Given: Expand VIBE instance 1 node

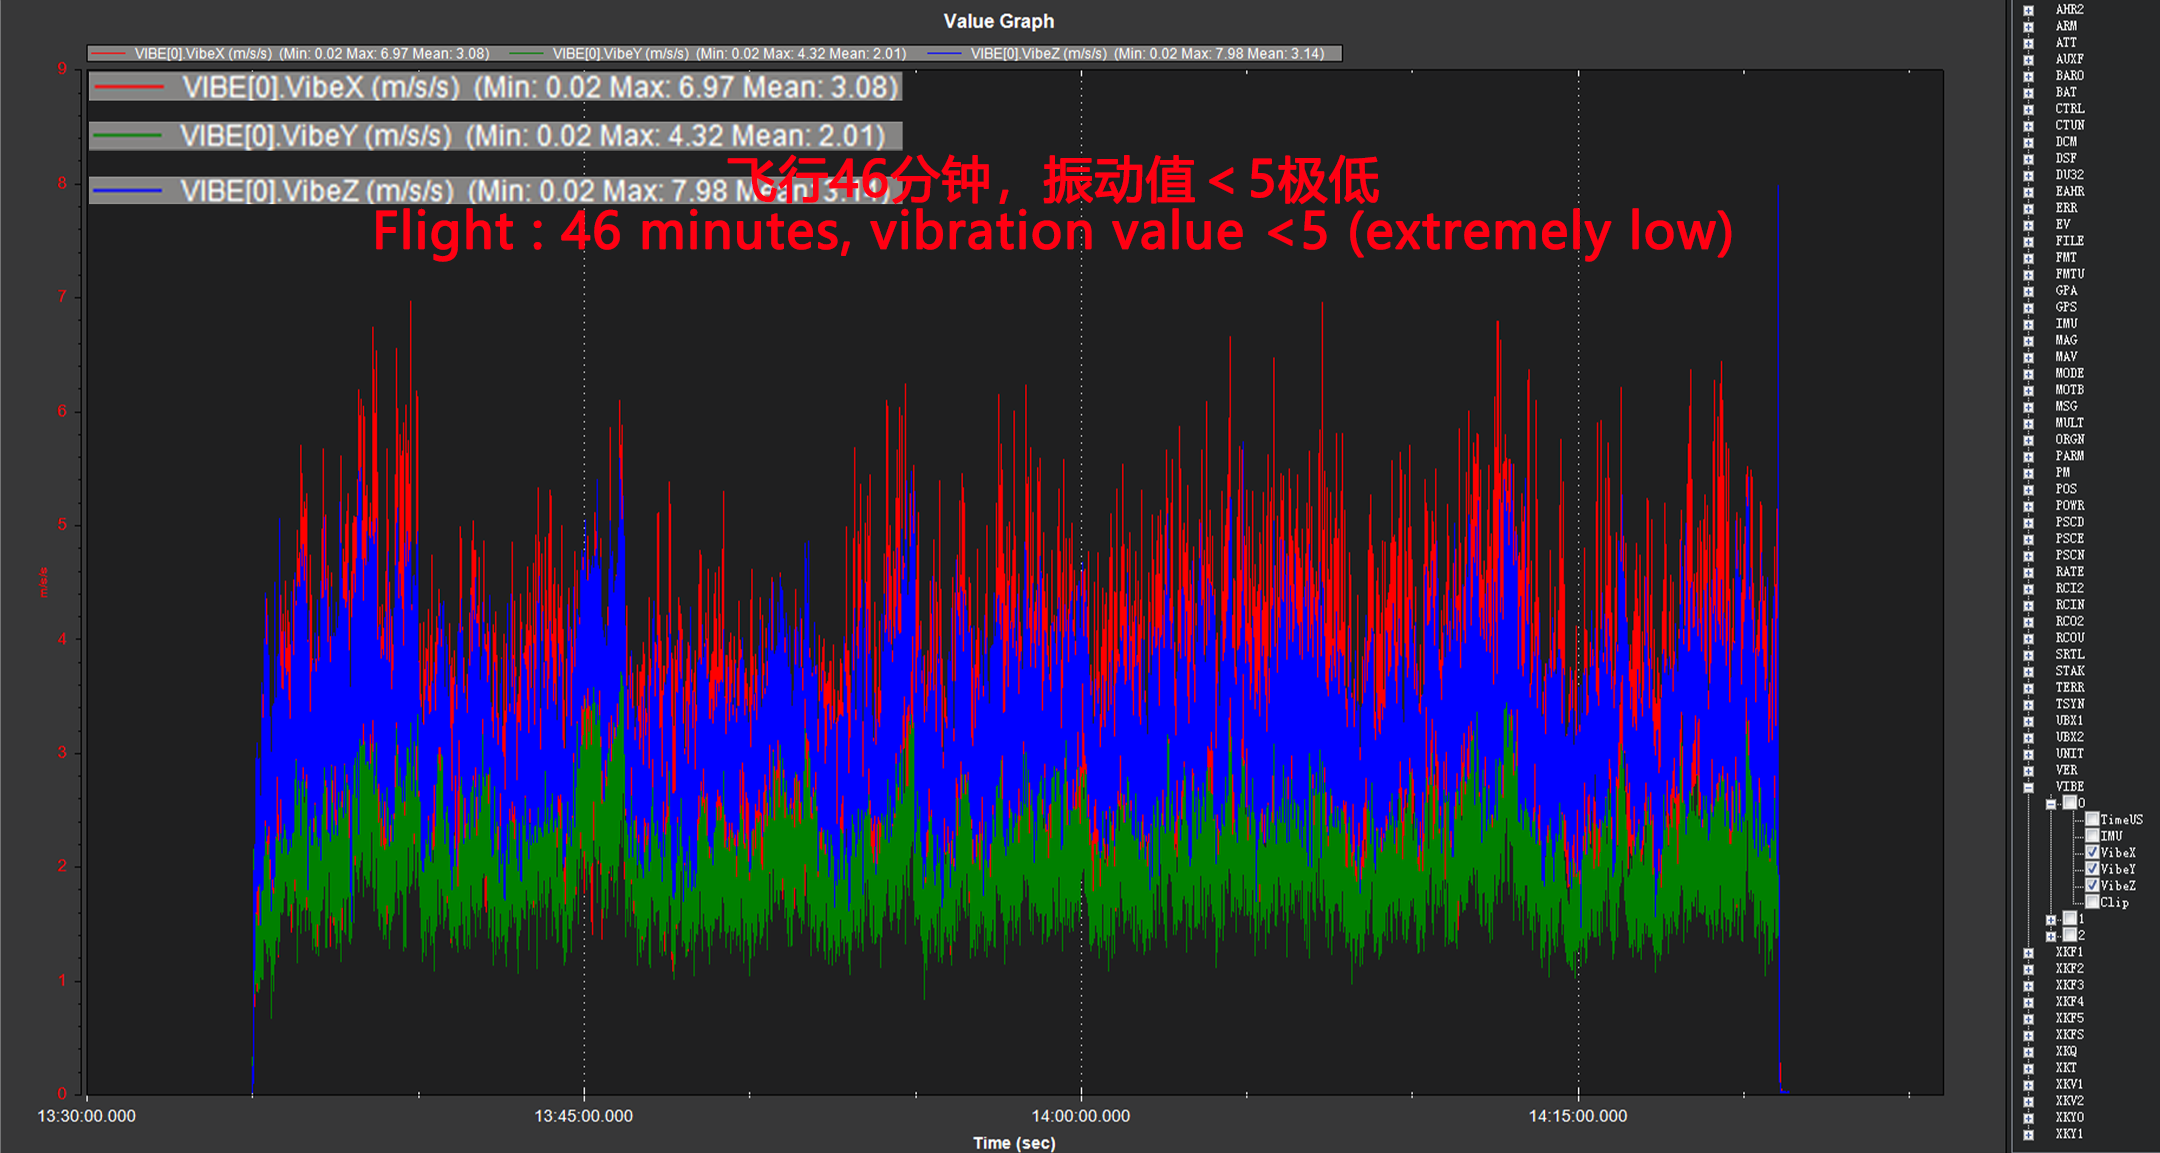Looking at the screenshot, I should (2051, 919).
